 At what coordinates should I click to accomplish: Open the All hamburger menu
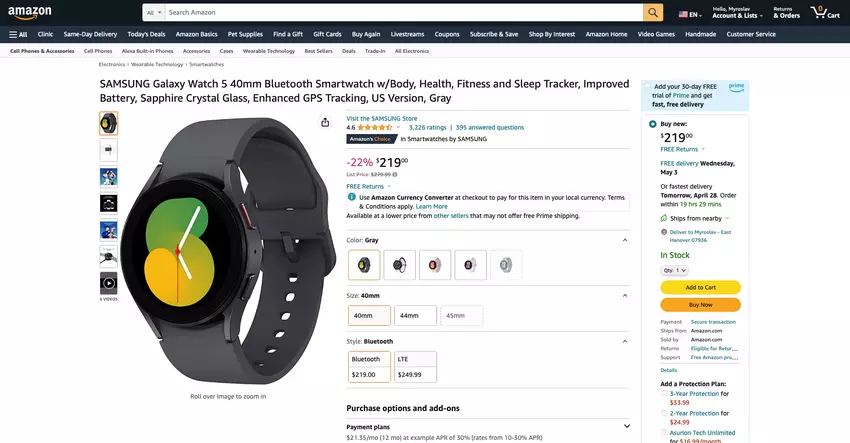coord(18,34)
